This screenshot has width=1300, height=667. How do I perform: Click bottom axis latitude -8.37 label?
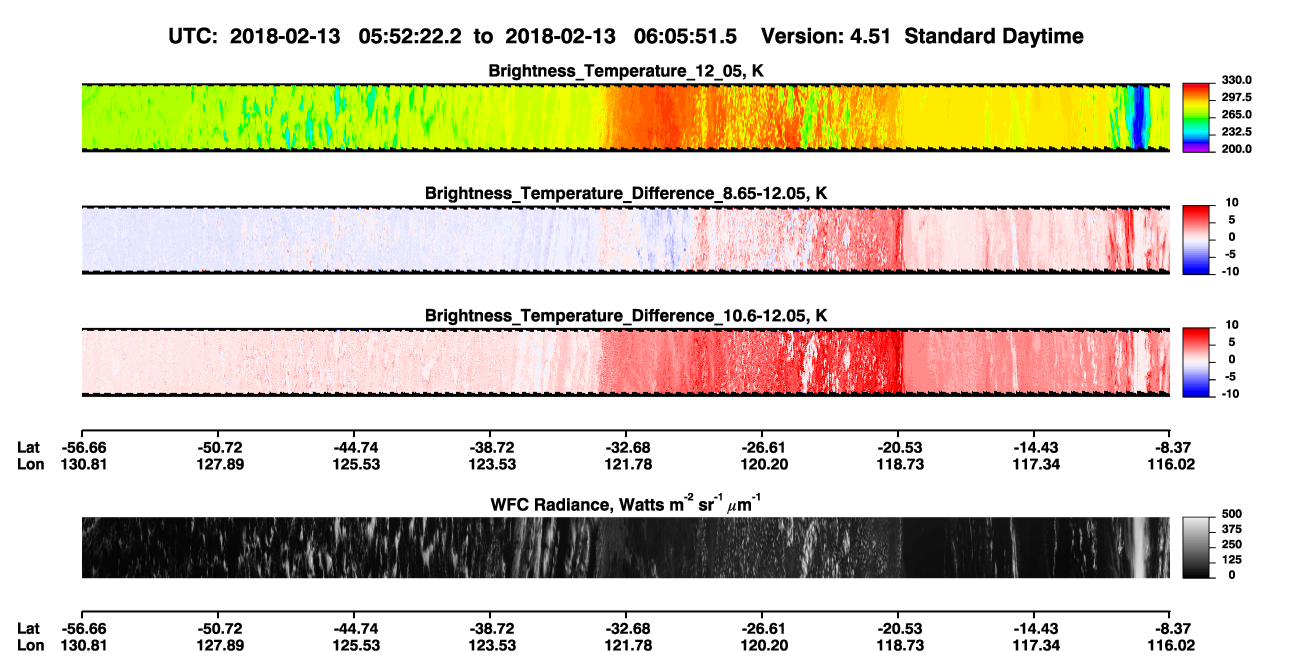(1170, 628)
